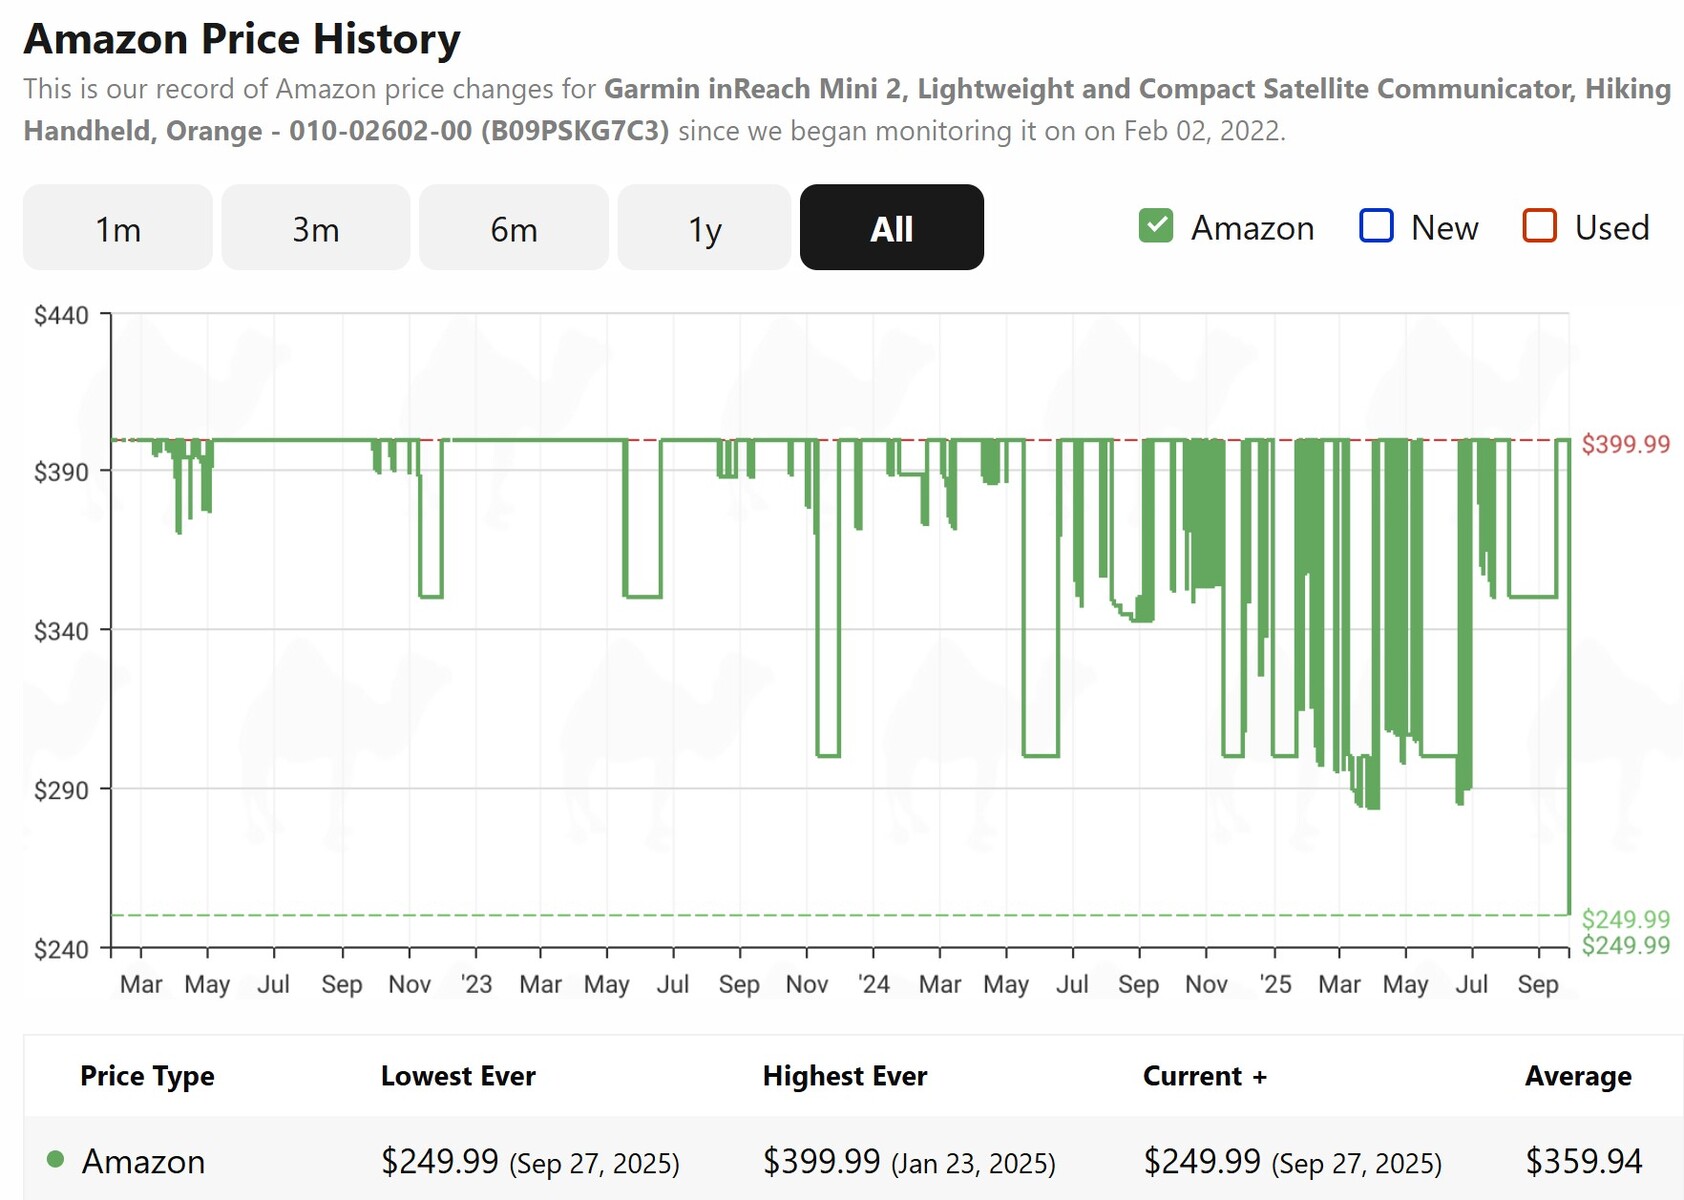Show the 6m price history range
This screenshot has width=1684, height=1200.
click(x=513, y=228)
